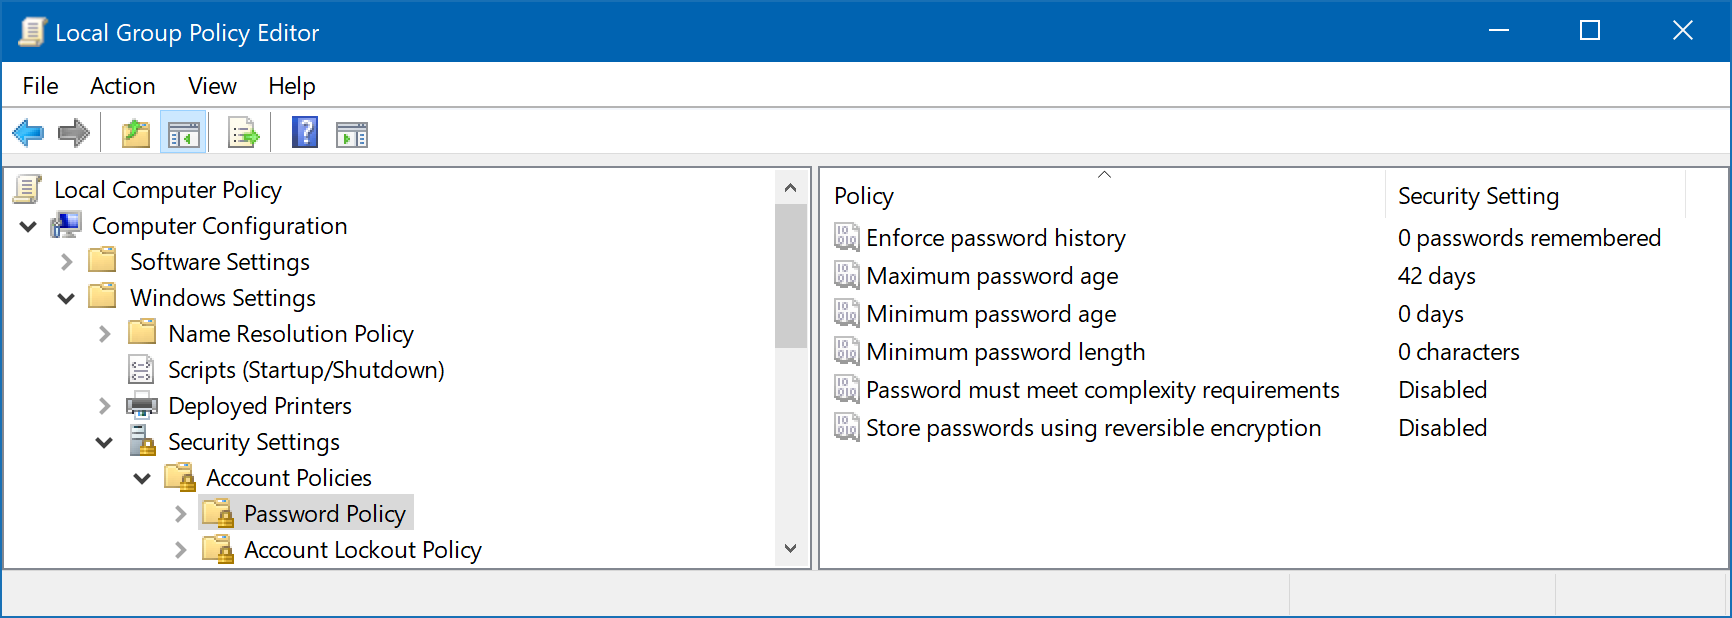This screenshot has height=618, width=1732.
Task: Close the Local Group Policy Editor window
Action: pyautogui.click(x=1683, y=31)
